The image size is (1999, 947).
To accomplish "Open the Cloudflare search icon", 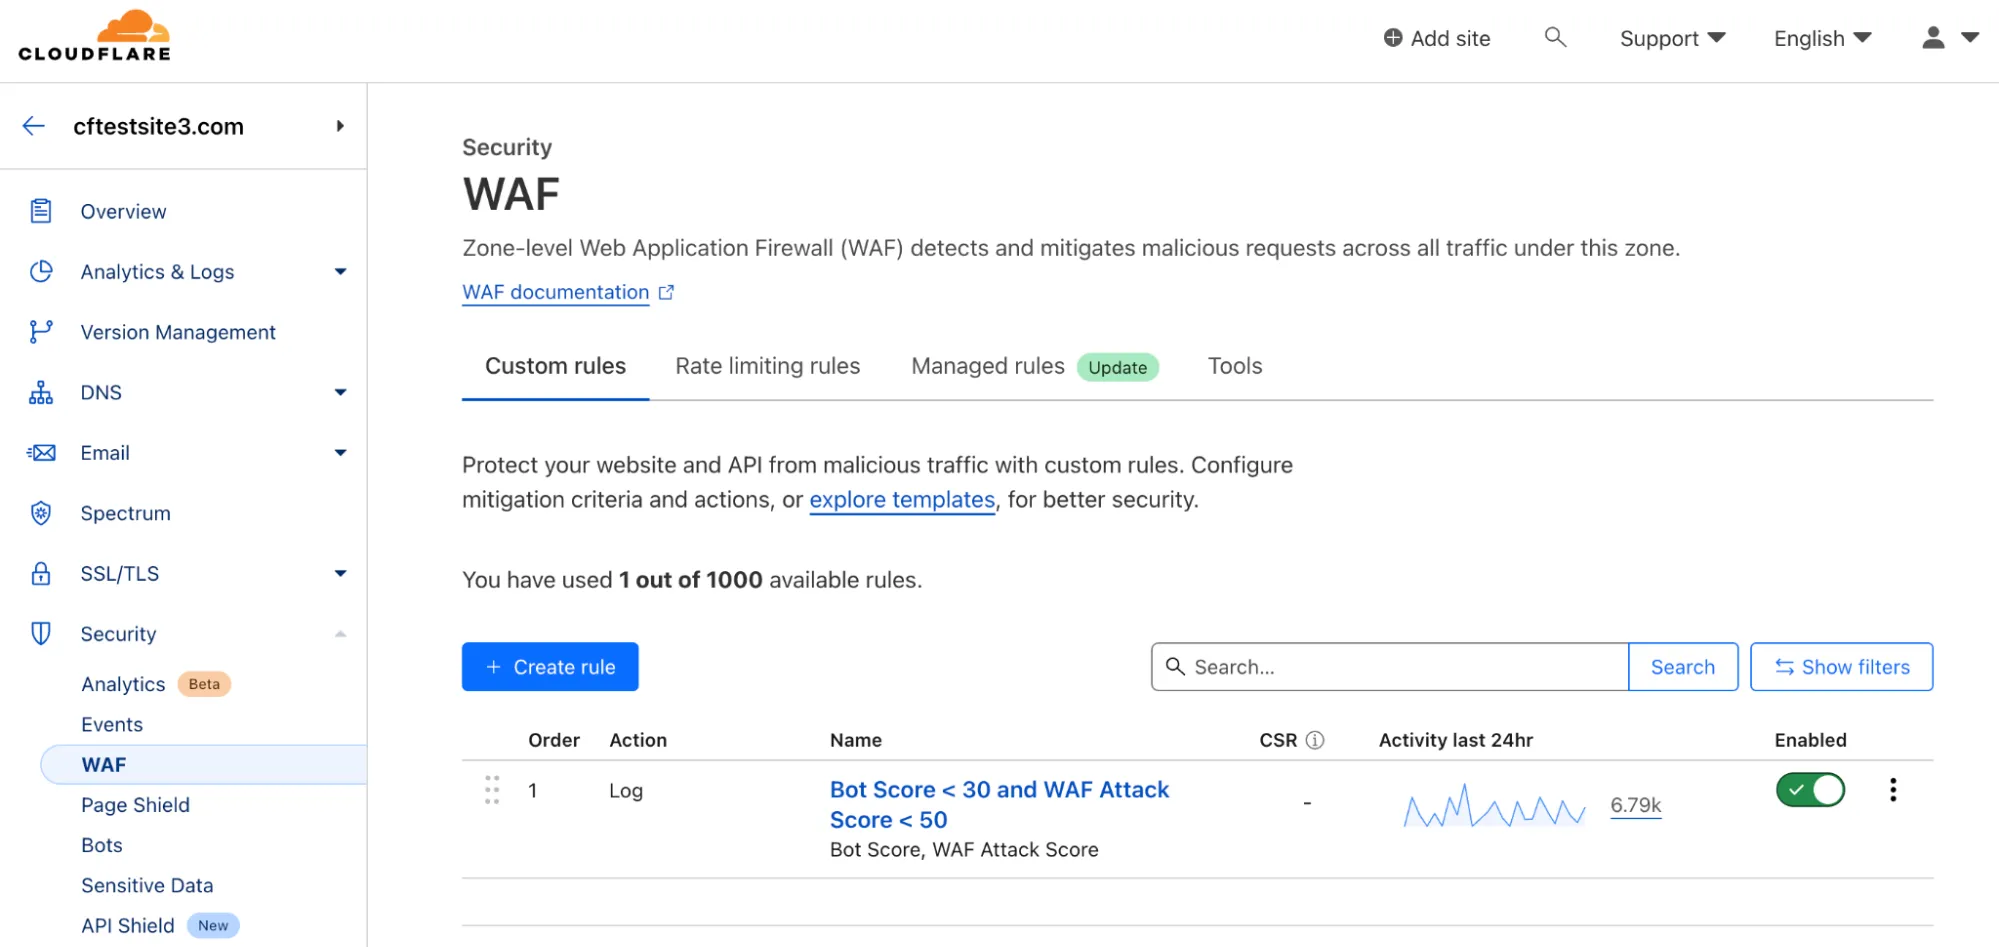I will point(1555,37).
